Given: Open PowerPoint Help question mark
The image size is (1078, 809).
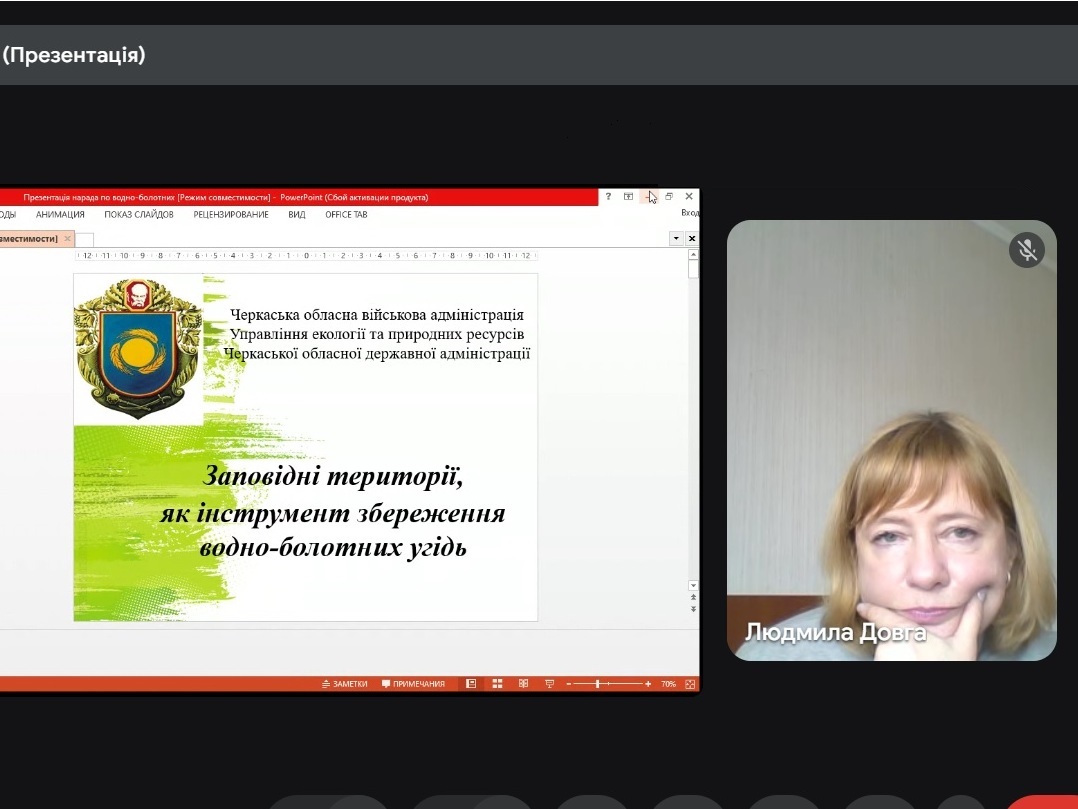Looking at the screenshot, I should click(608, 197).
